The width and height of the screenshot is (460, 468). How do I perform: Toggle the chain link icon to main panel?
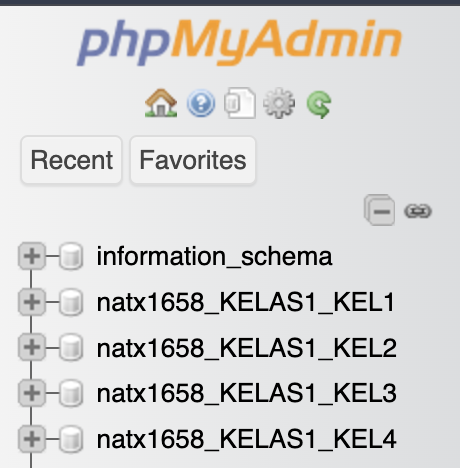(418, 211)
